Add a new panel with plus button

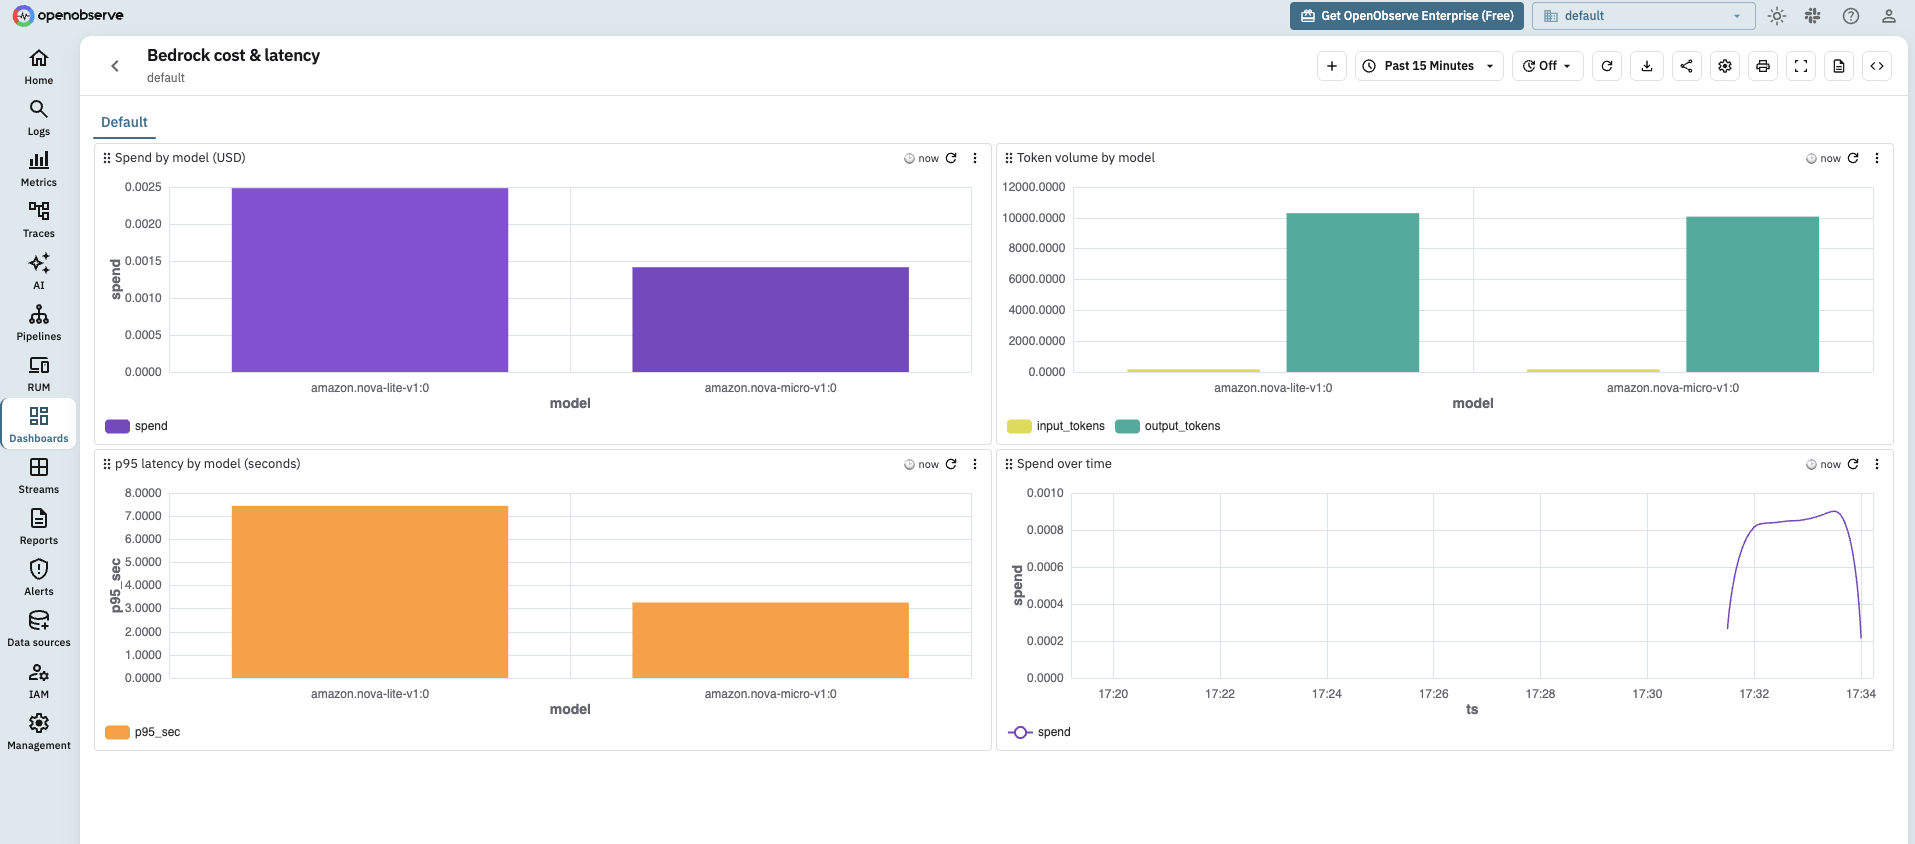1332,66
